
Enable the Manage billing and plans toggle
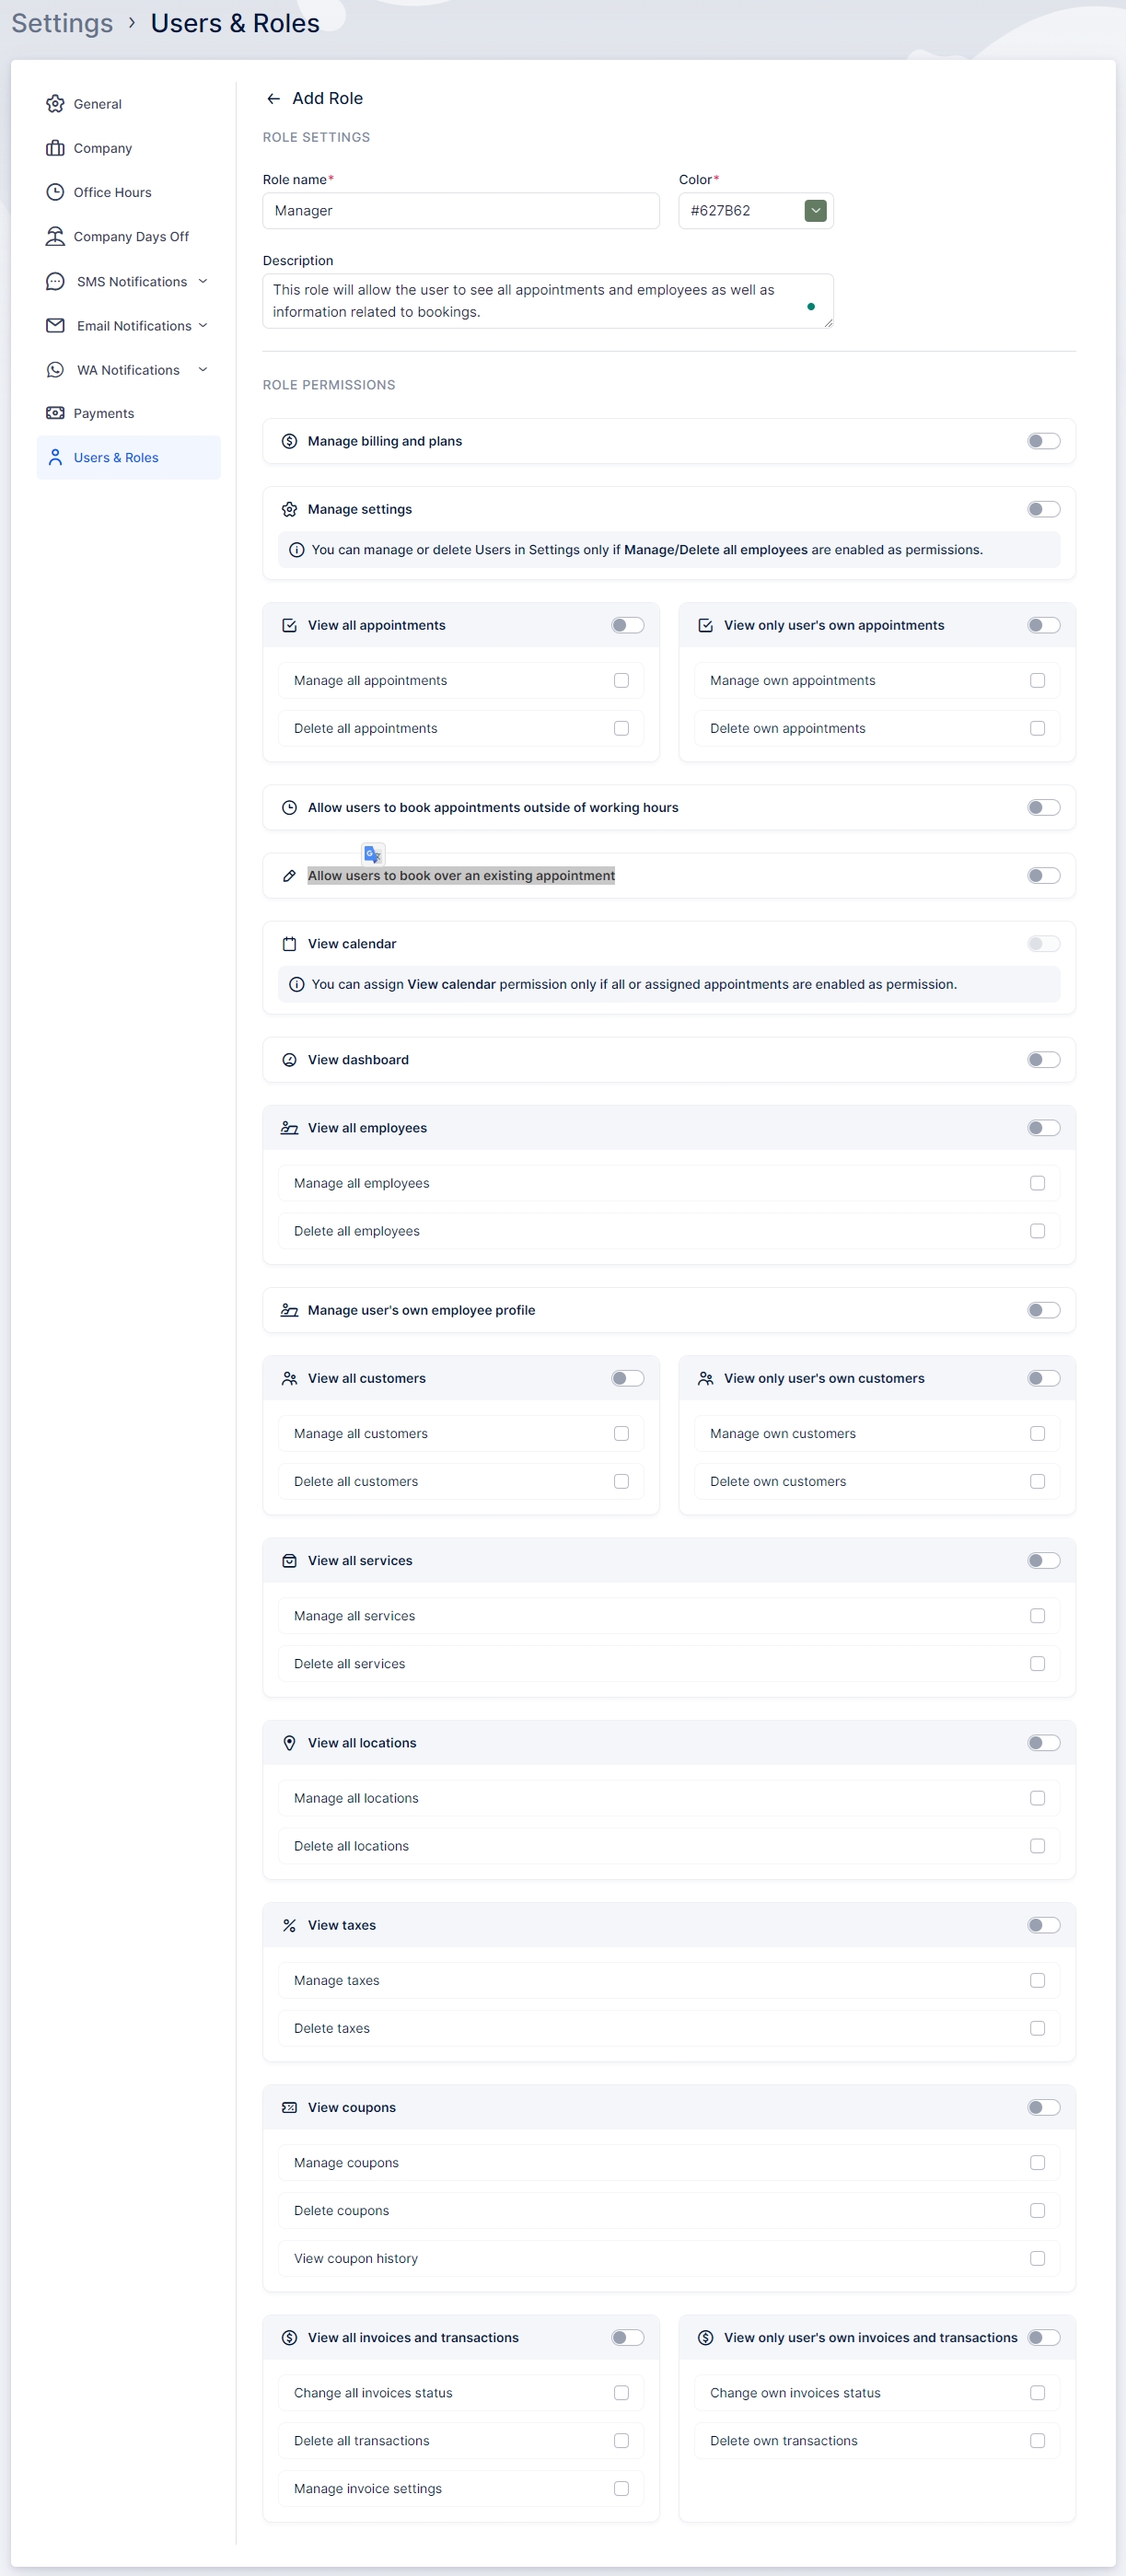point(1043,441)
